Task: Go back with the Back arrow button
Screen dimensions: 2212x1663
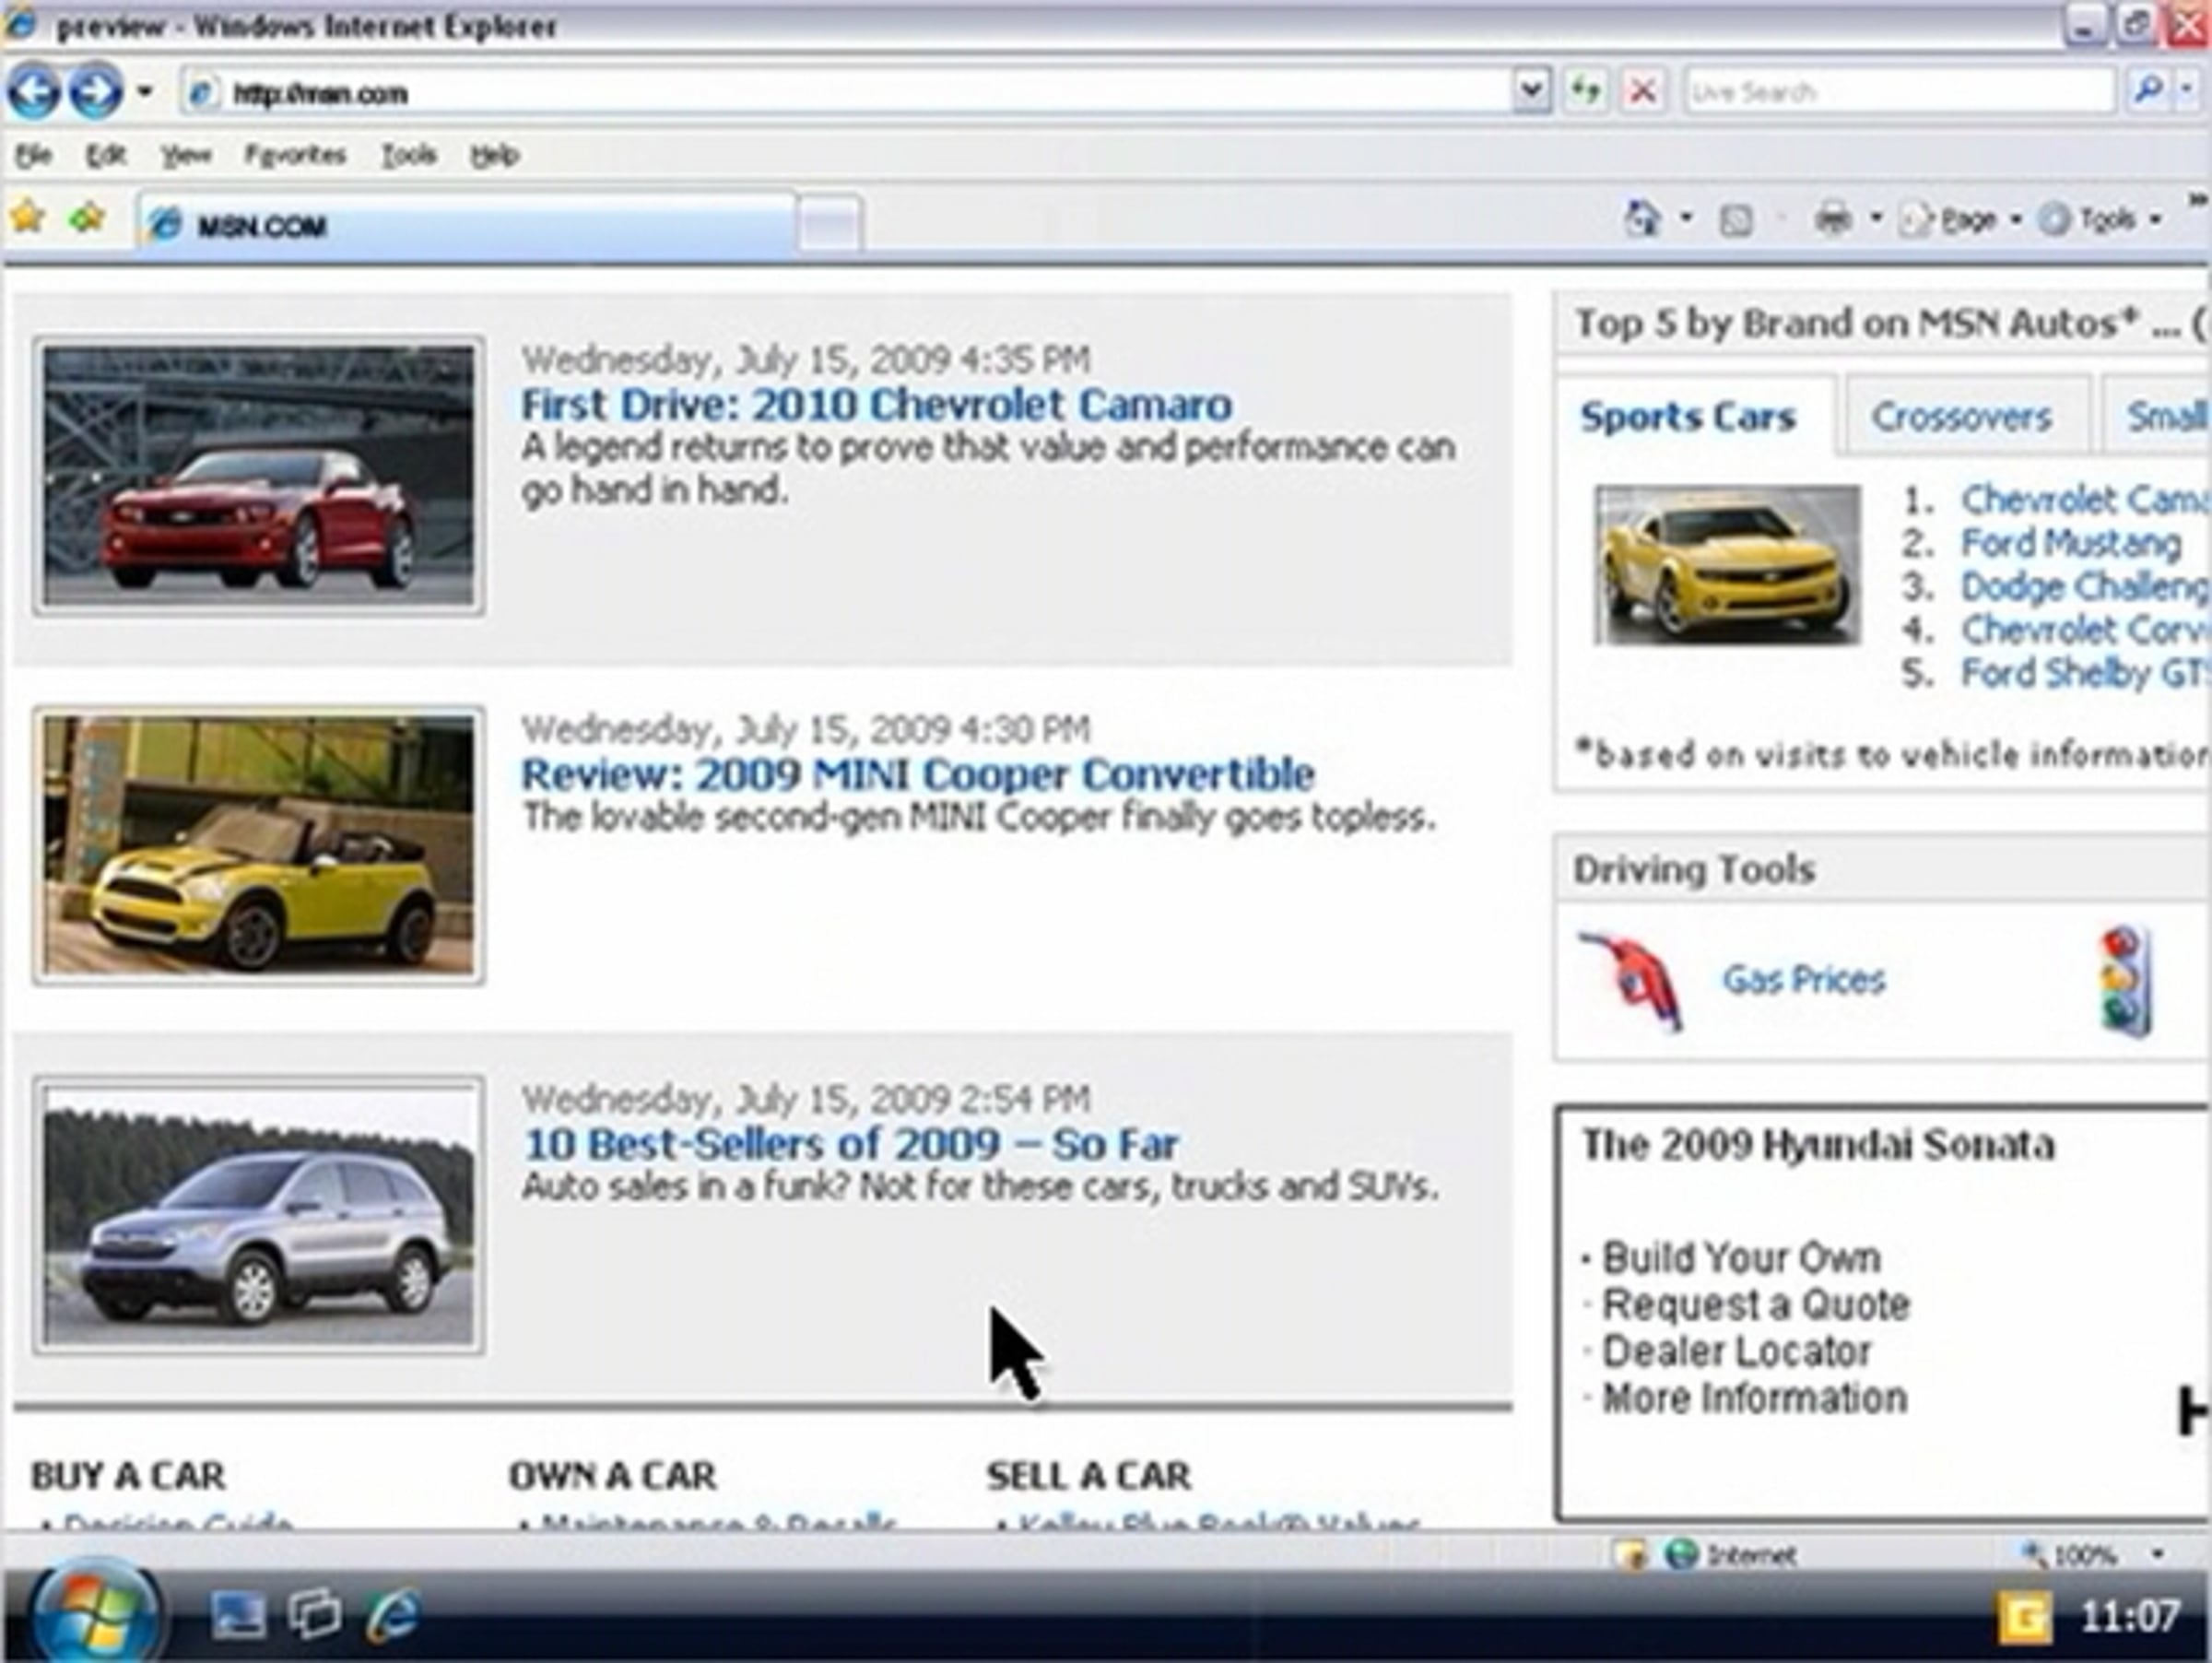Action: coord(33,92)
